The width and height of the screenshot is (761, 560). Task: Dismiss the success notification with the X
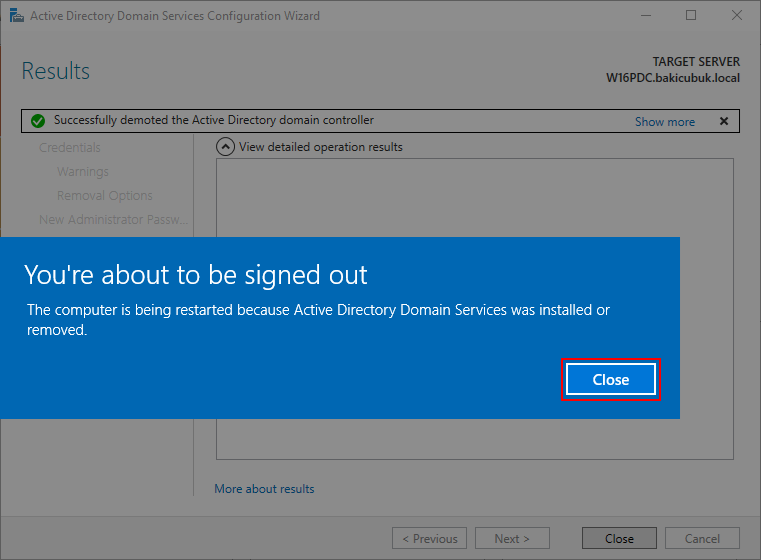click(724, 121)
